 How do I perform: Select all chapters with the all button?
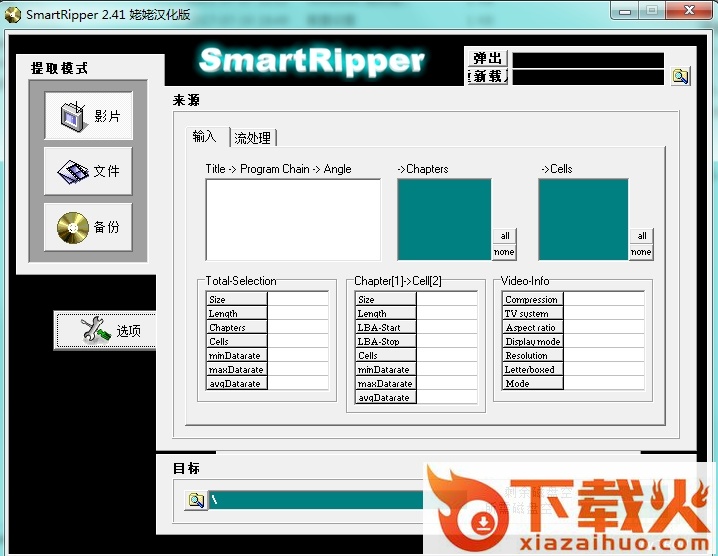[x=505, y=236]
